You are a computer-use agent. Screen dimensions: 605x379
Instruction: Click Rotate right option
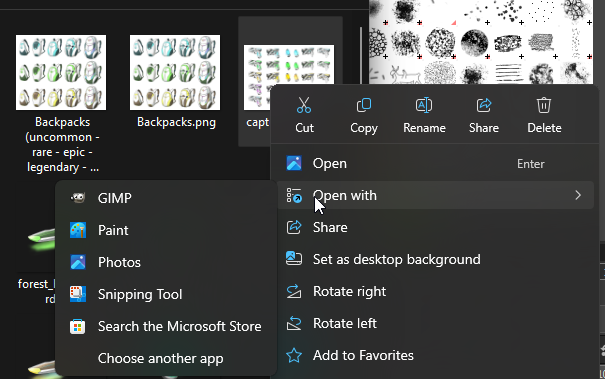tap(435, 291)
